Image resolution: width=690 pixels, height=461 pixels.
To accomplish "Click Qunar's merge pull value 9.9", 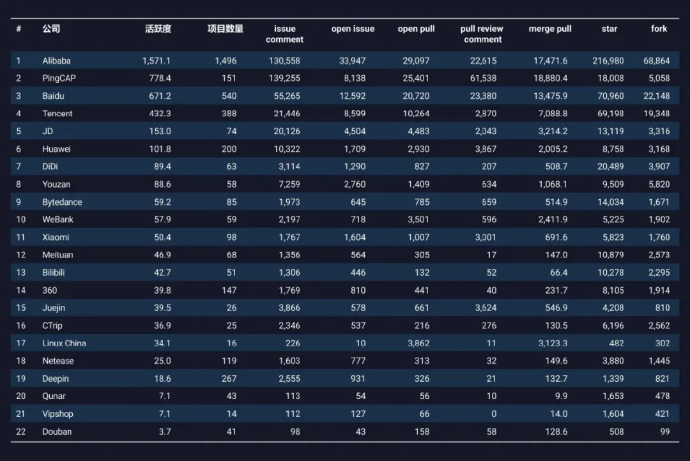I will pos(561,396).
